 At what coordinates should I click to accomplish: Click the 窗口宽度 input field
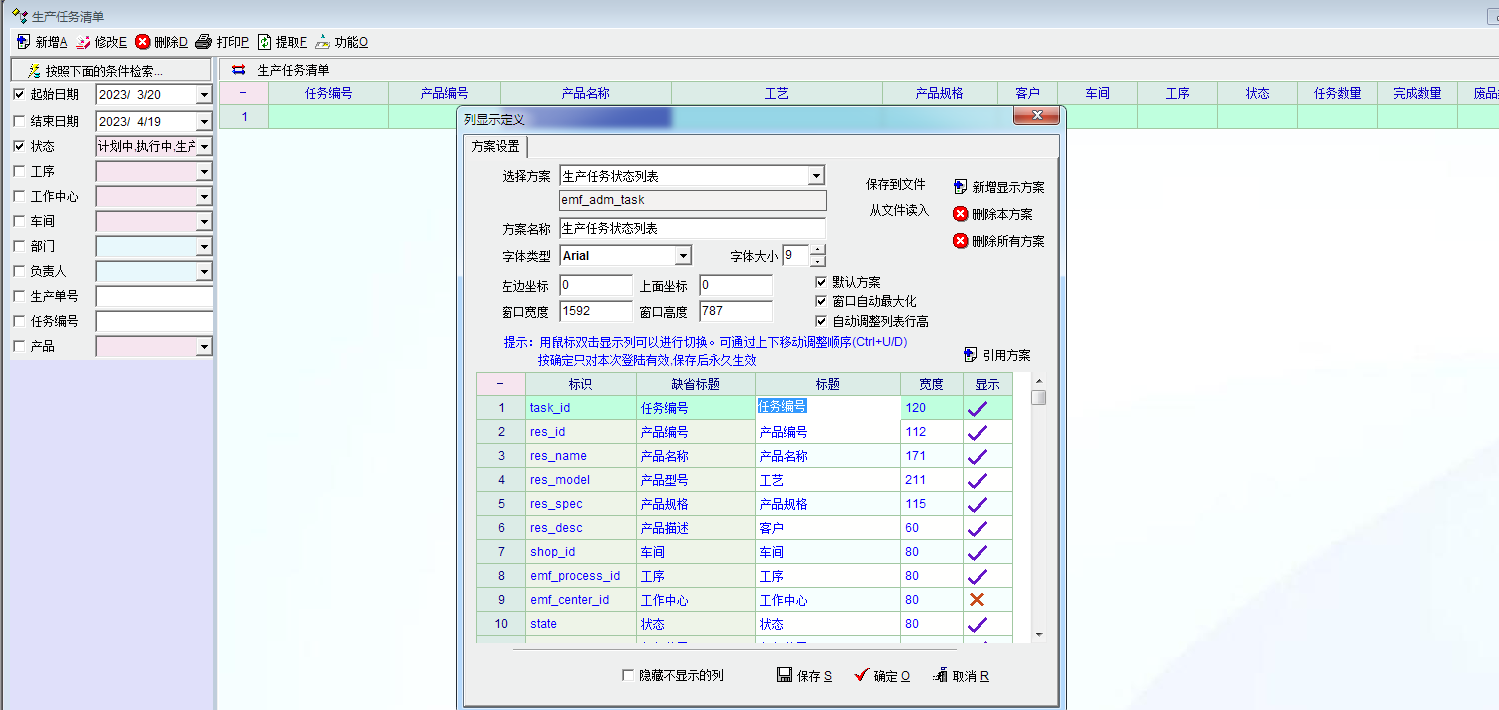tap(595, 311)
